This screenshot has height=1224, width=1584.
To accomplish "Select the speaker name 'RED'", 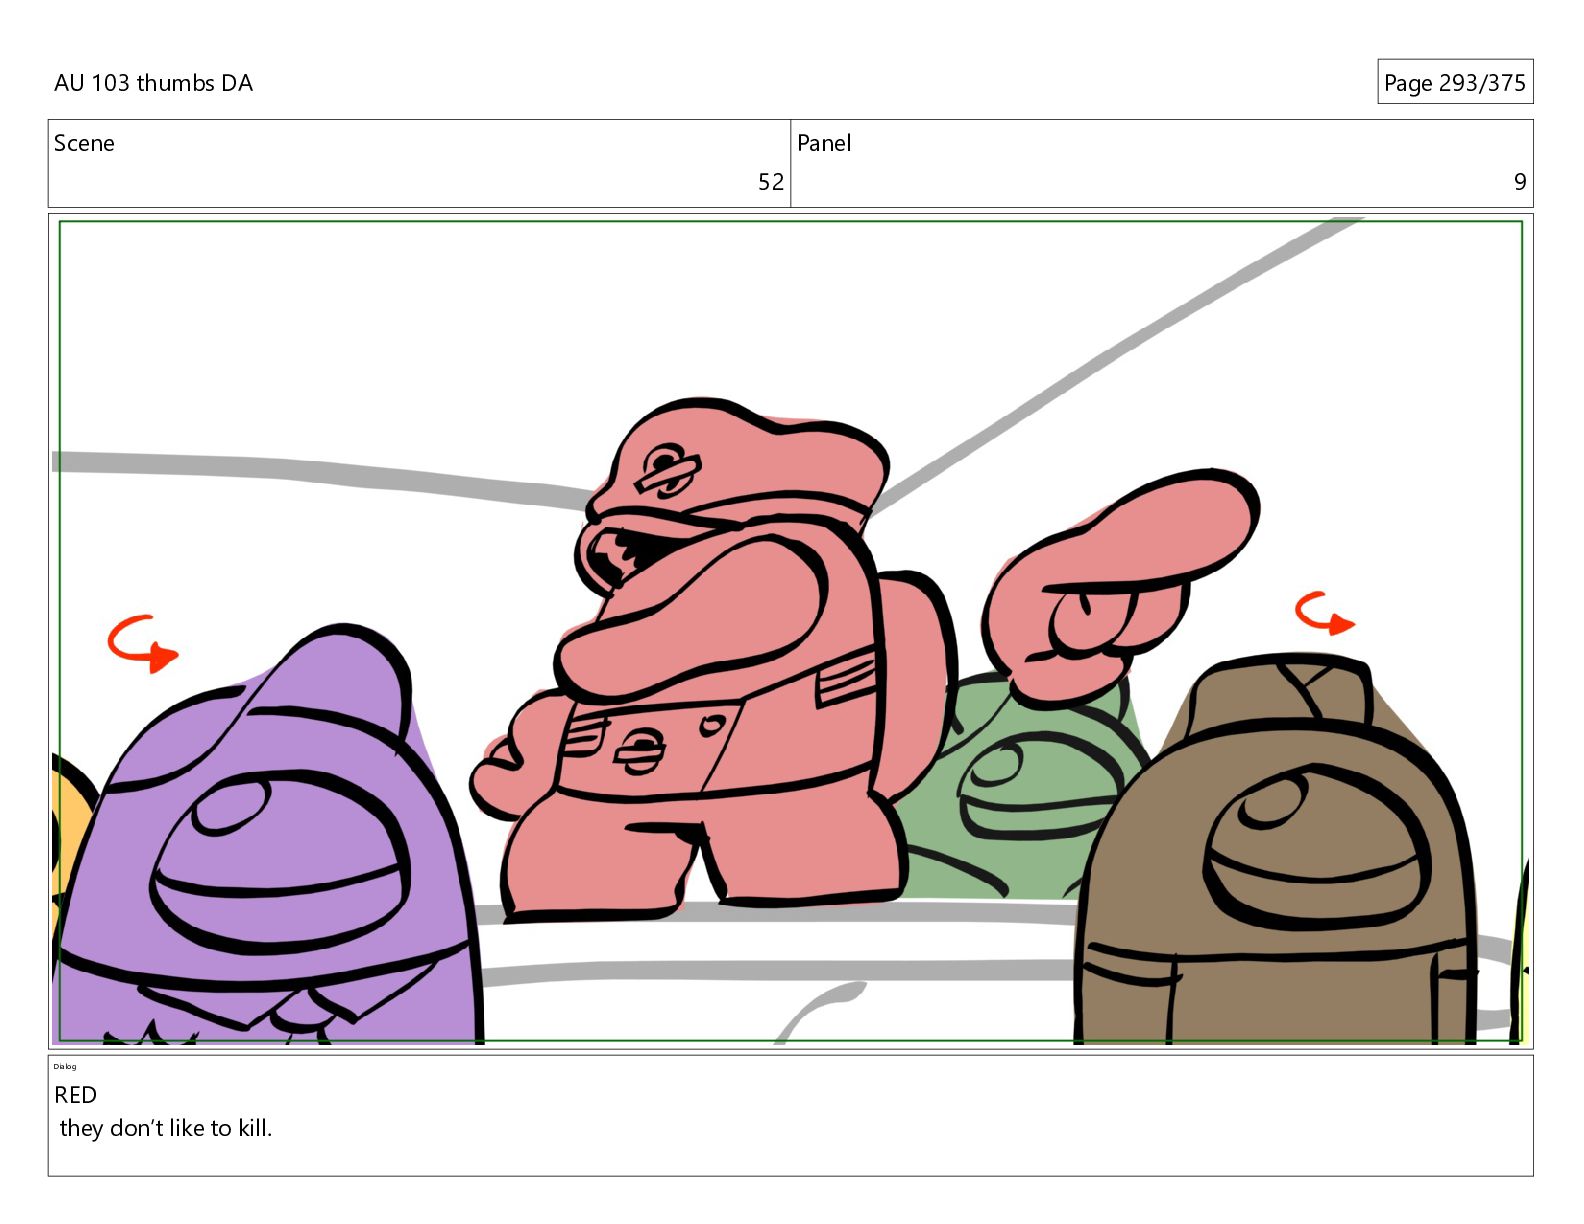I will (x=76, y=1095).
